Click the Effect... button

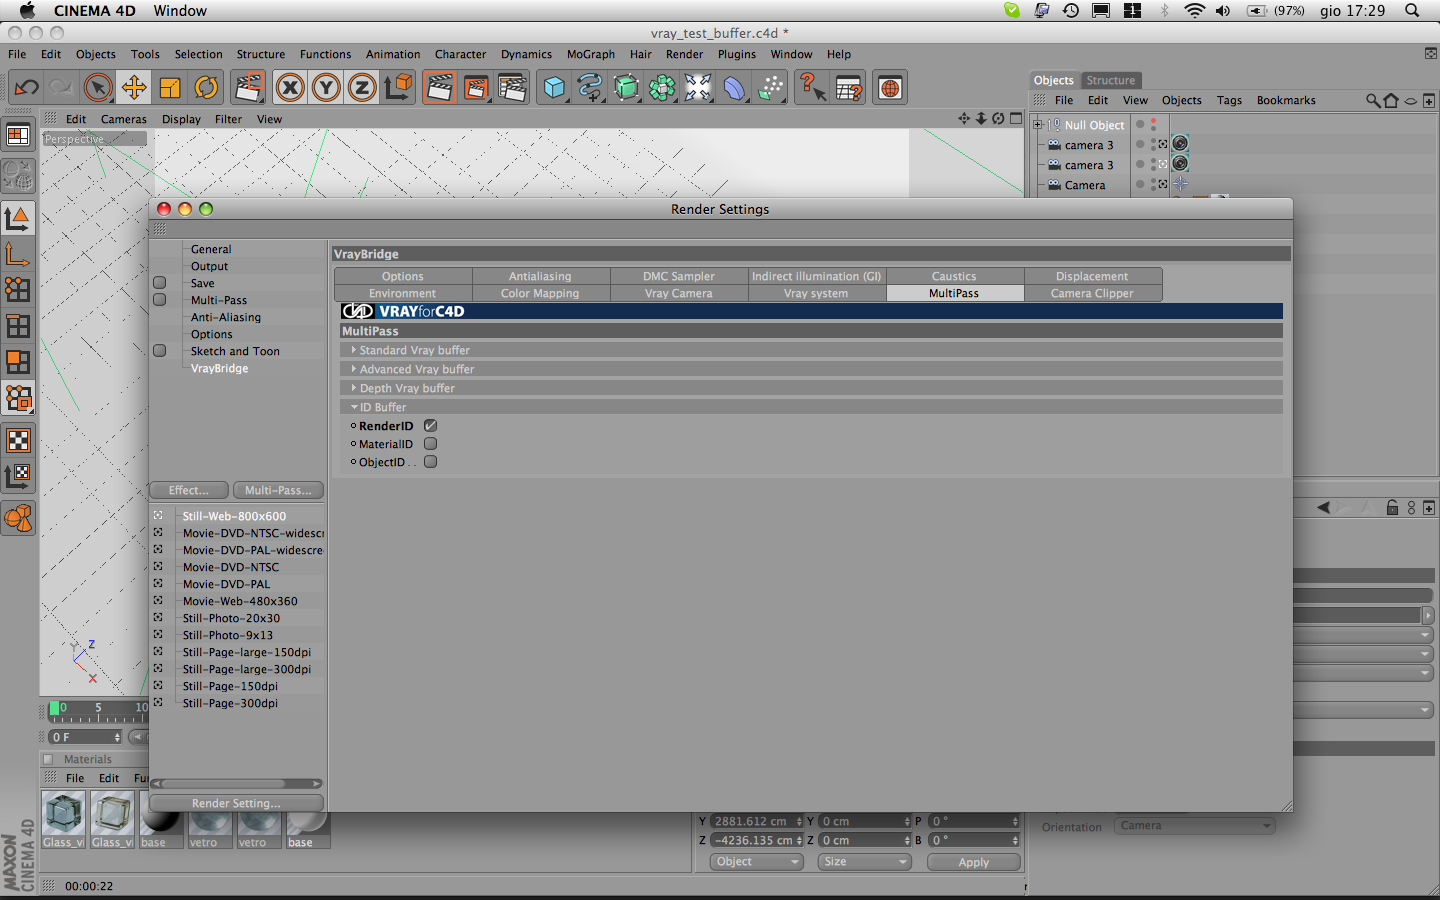[x=189, y=490]
